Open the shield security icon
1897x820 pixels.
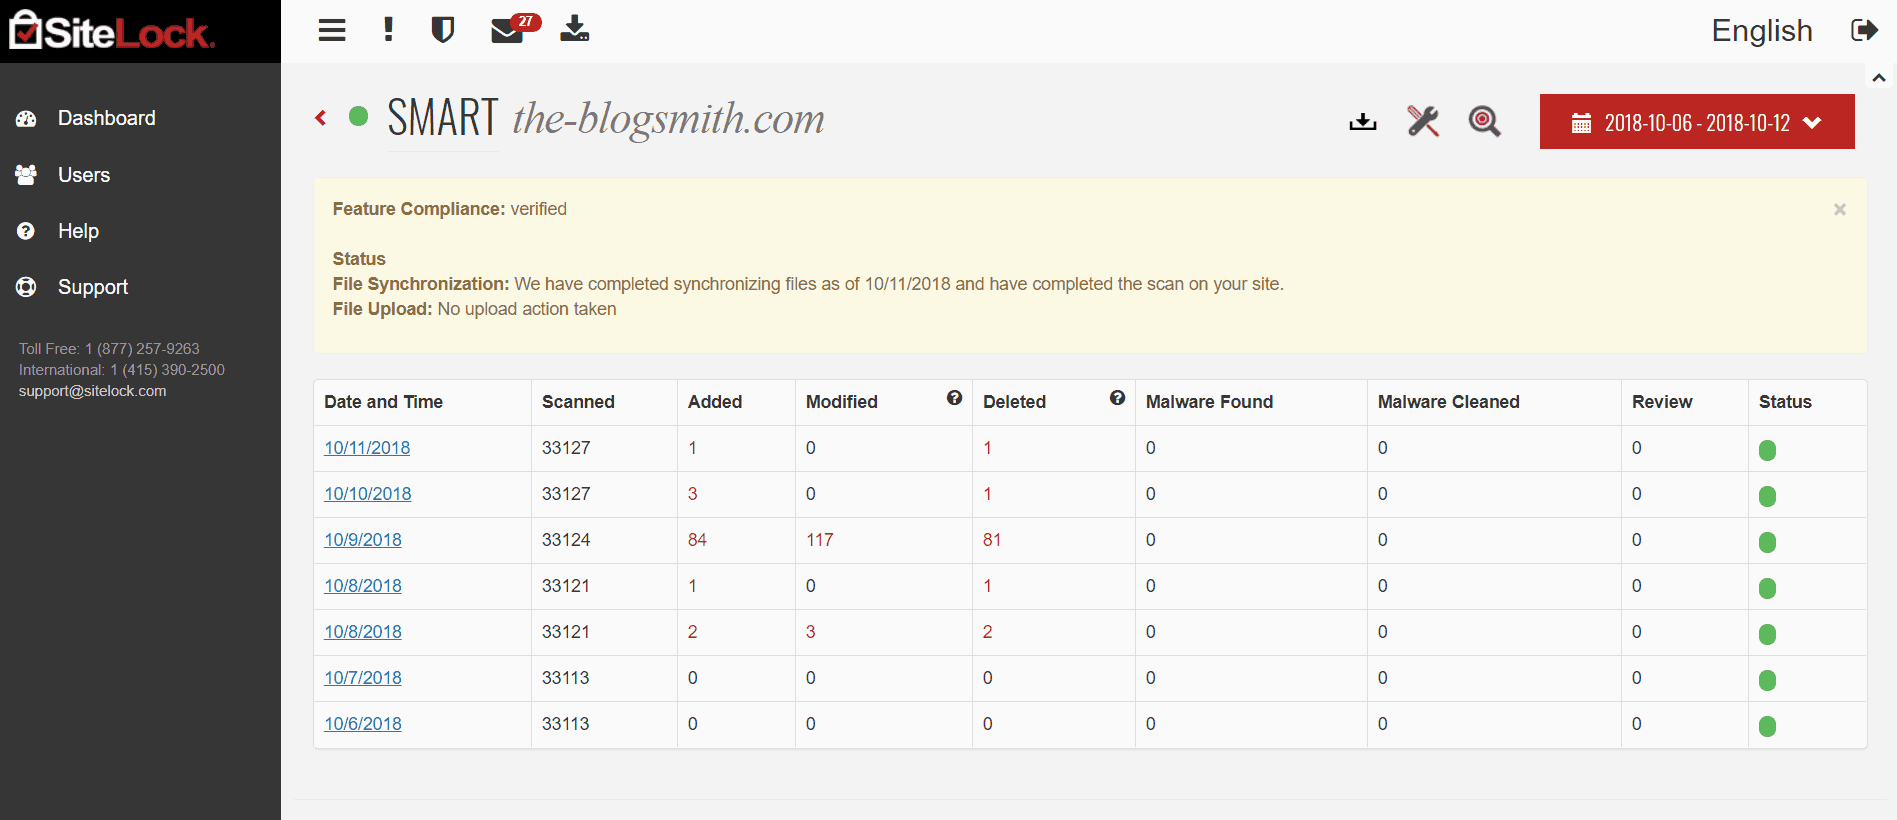(443, 30)
